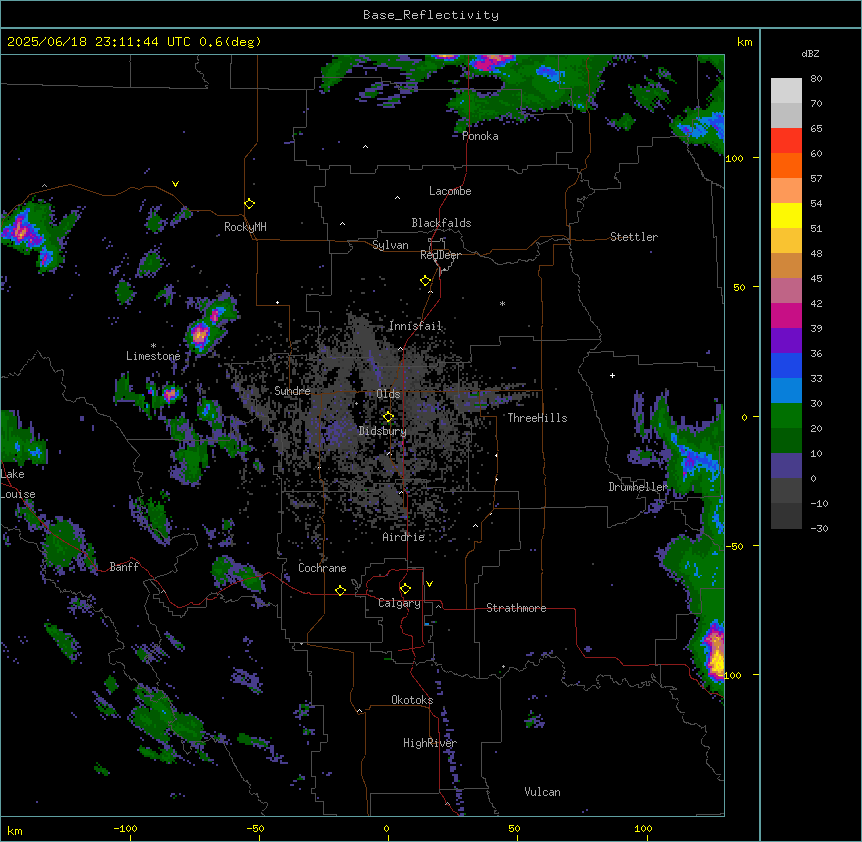Viewport: 862px width, 842px height.
Task: Click the km label at bottom-left corner
Action: pos(15,830)
